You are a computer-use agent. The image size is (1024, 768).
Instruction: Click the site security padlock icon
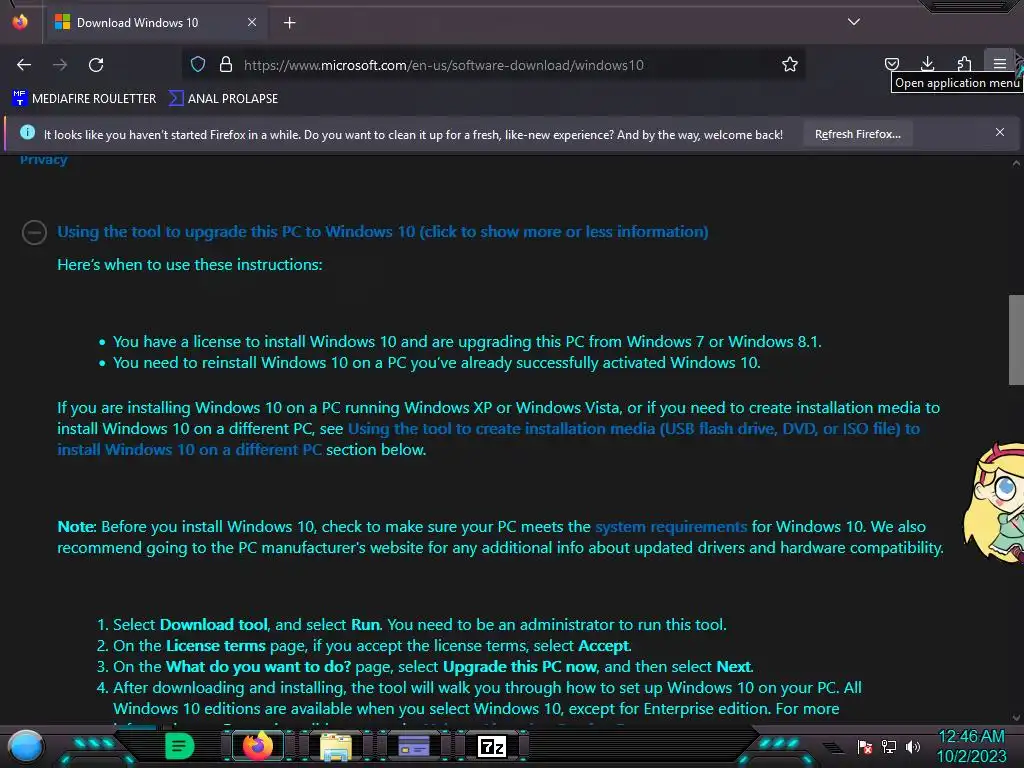click(x=226, y=64)
